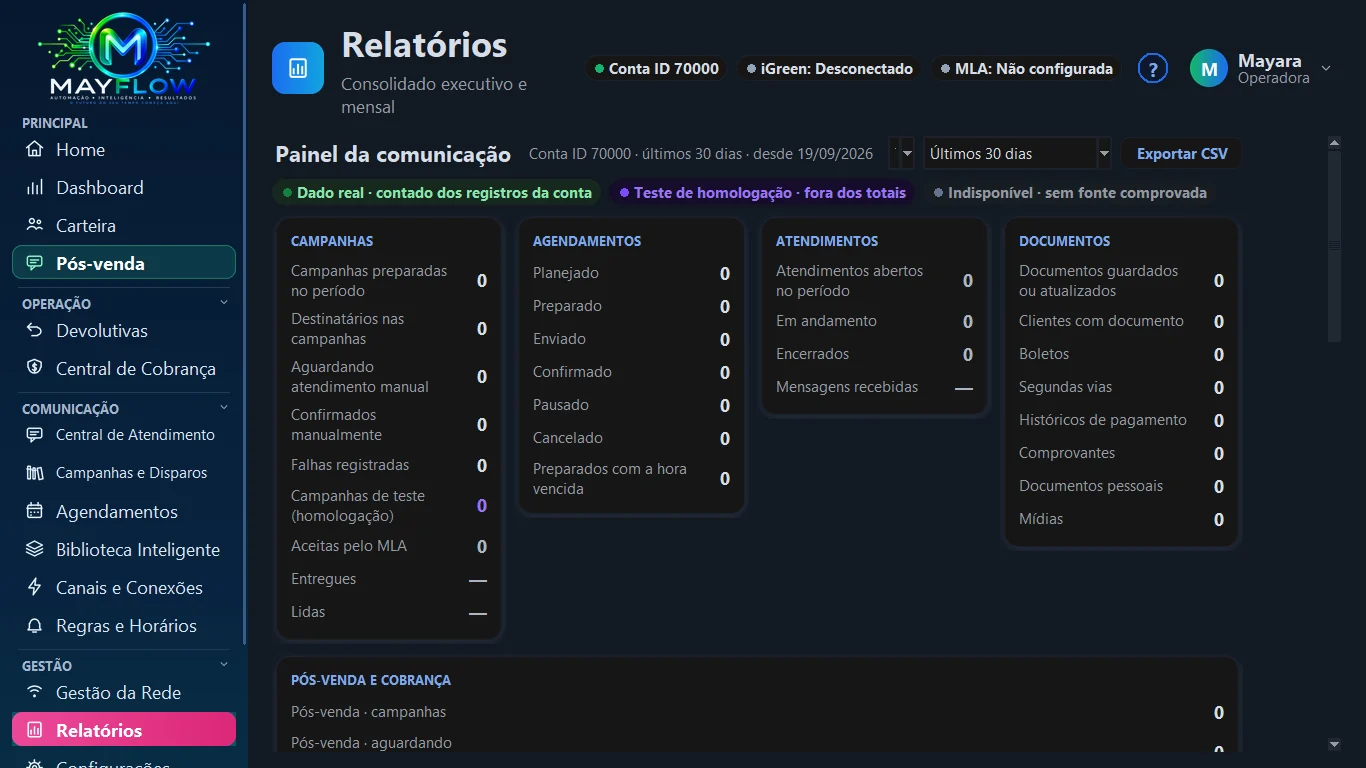This screenshot has height=768, width=1366.
Task: Click the Gestão da Rede wifi icon
Action: 35,693
